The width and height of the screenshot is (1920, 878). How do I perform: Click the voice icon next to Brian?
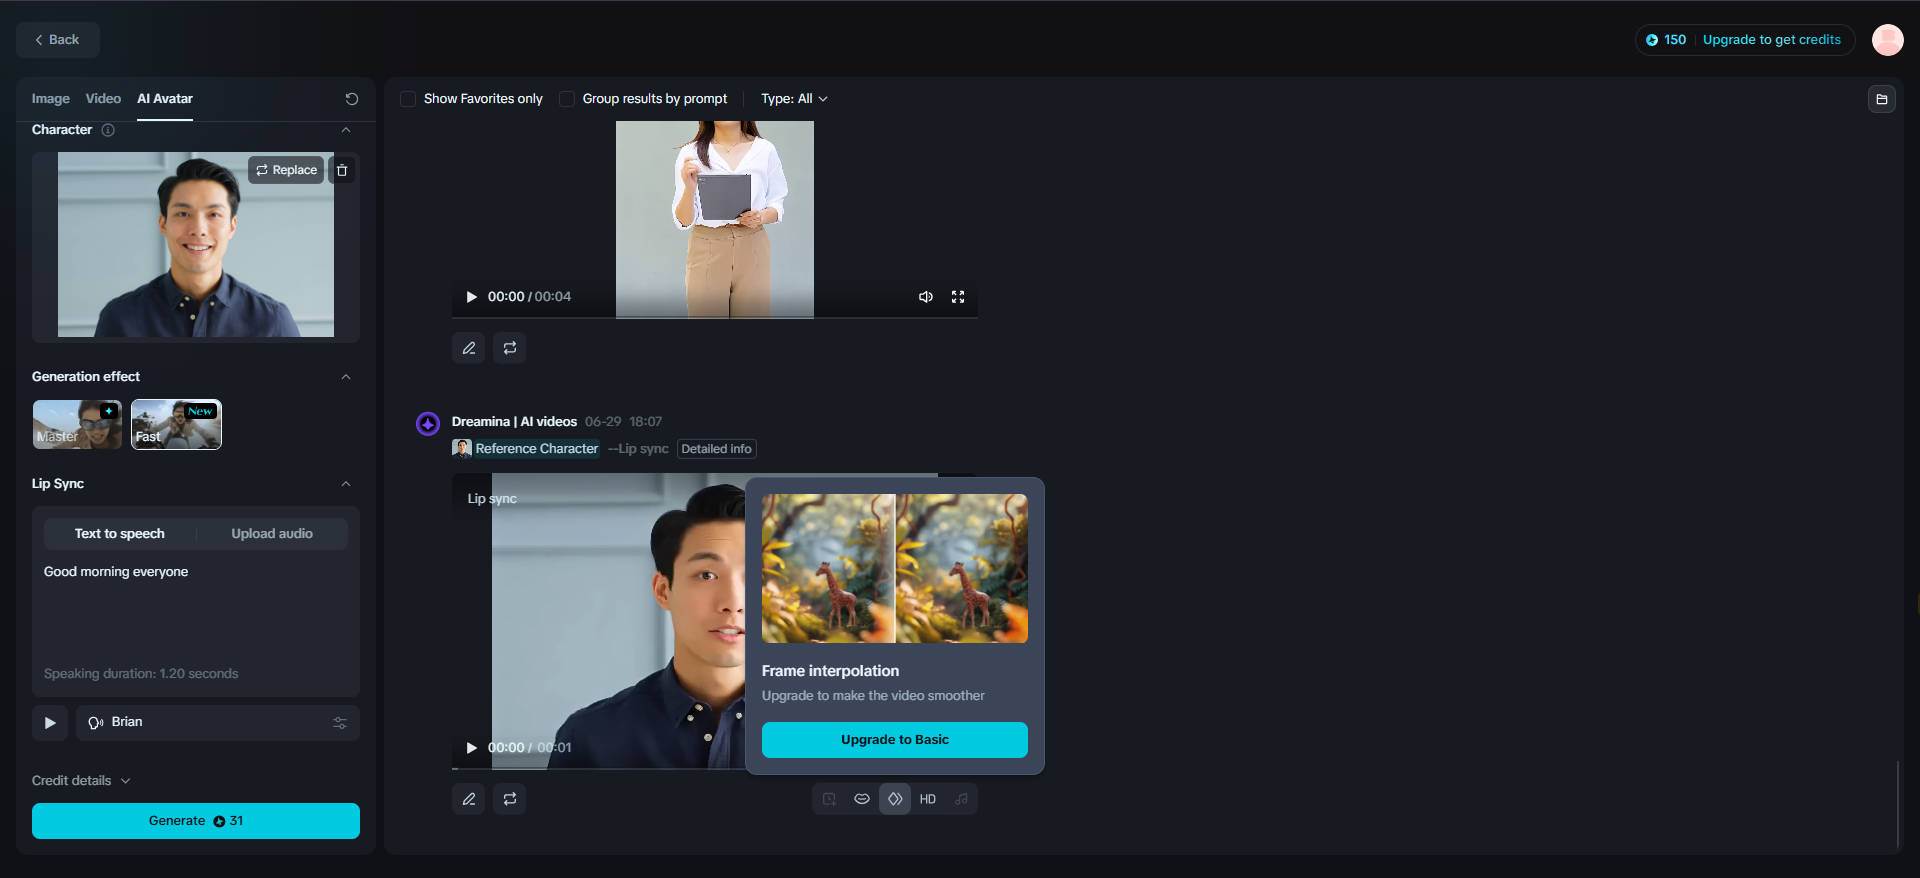96,723
